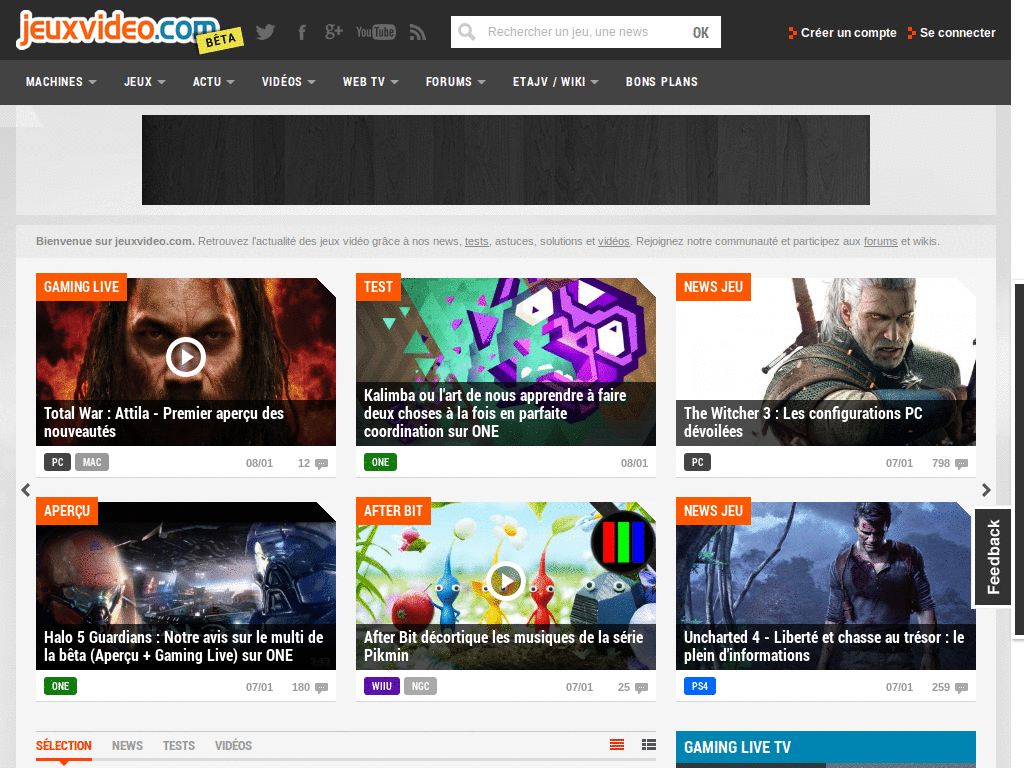Click the TEST label on the Kalimba card
The width and height of the screenshot is (1024, 768).
378,287
